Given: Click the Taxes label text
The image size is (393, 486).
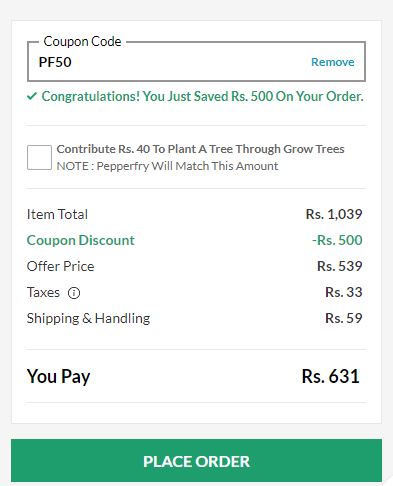Looking at the screenshot, I should point(43,292).
